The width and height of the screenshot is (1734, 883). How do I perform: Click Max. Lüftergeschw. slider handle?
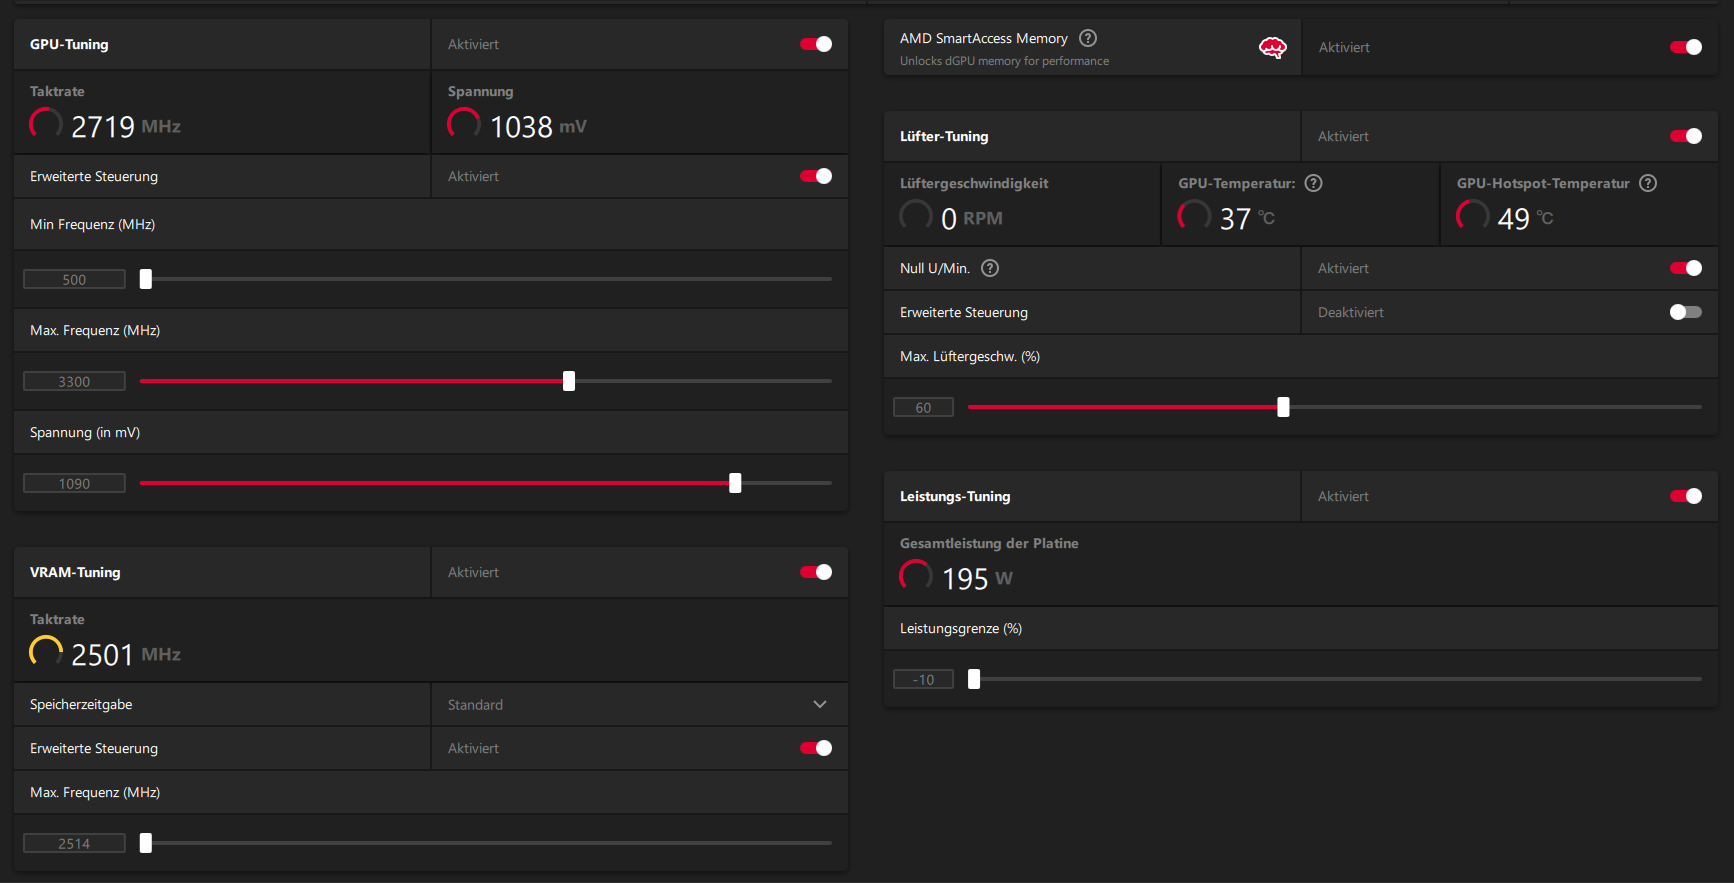point(1283,407)
